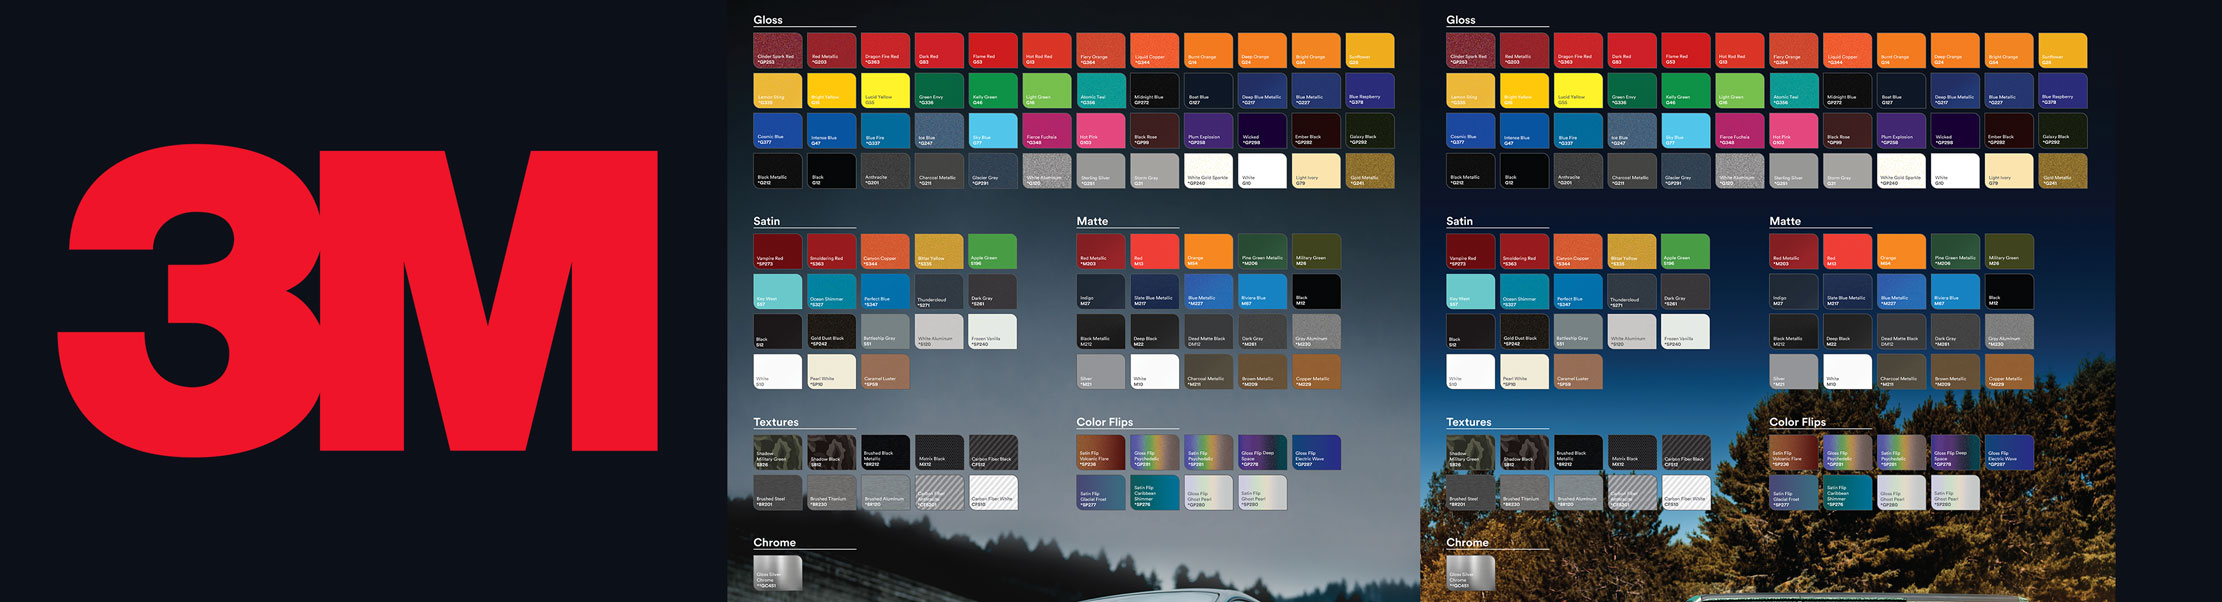
Task: Click Matte heading in gray-sky chart
Action: [1092, 221]
